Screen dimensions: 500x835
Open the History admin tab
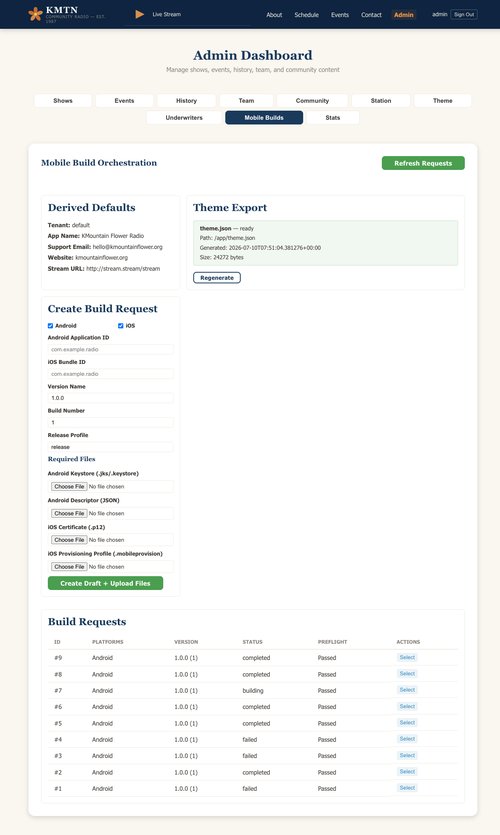(x=186, y=101)
